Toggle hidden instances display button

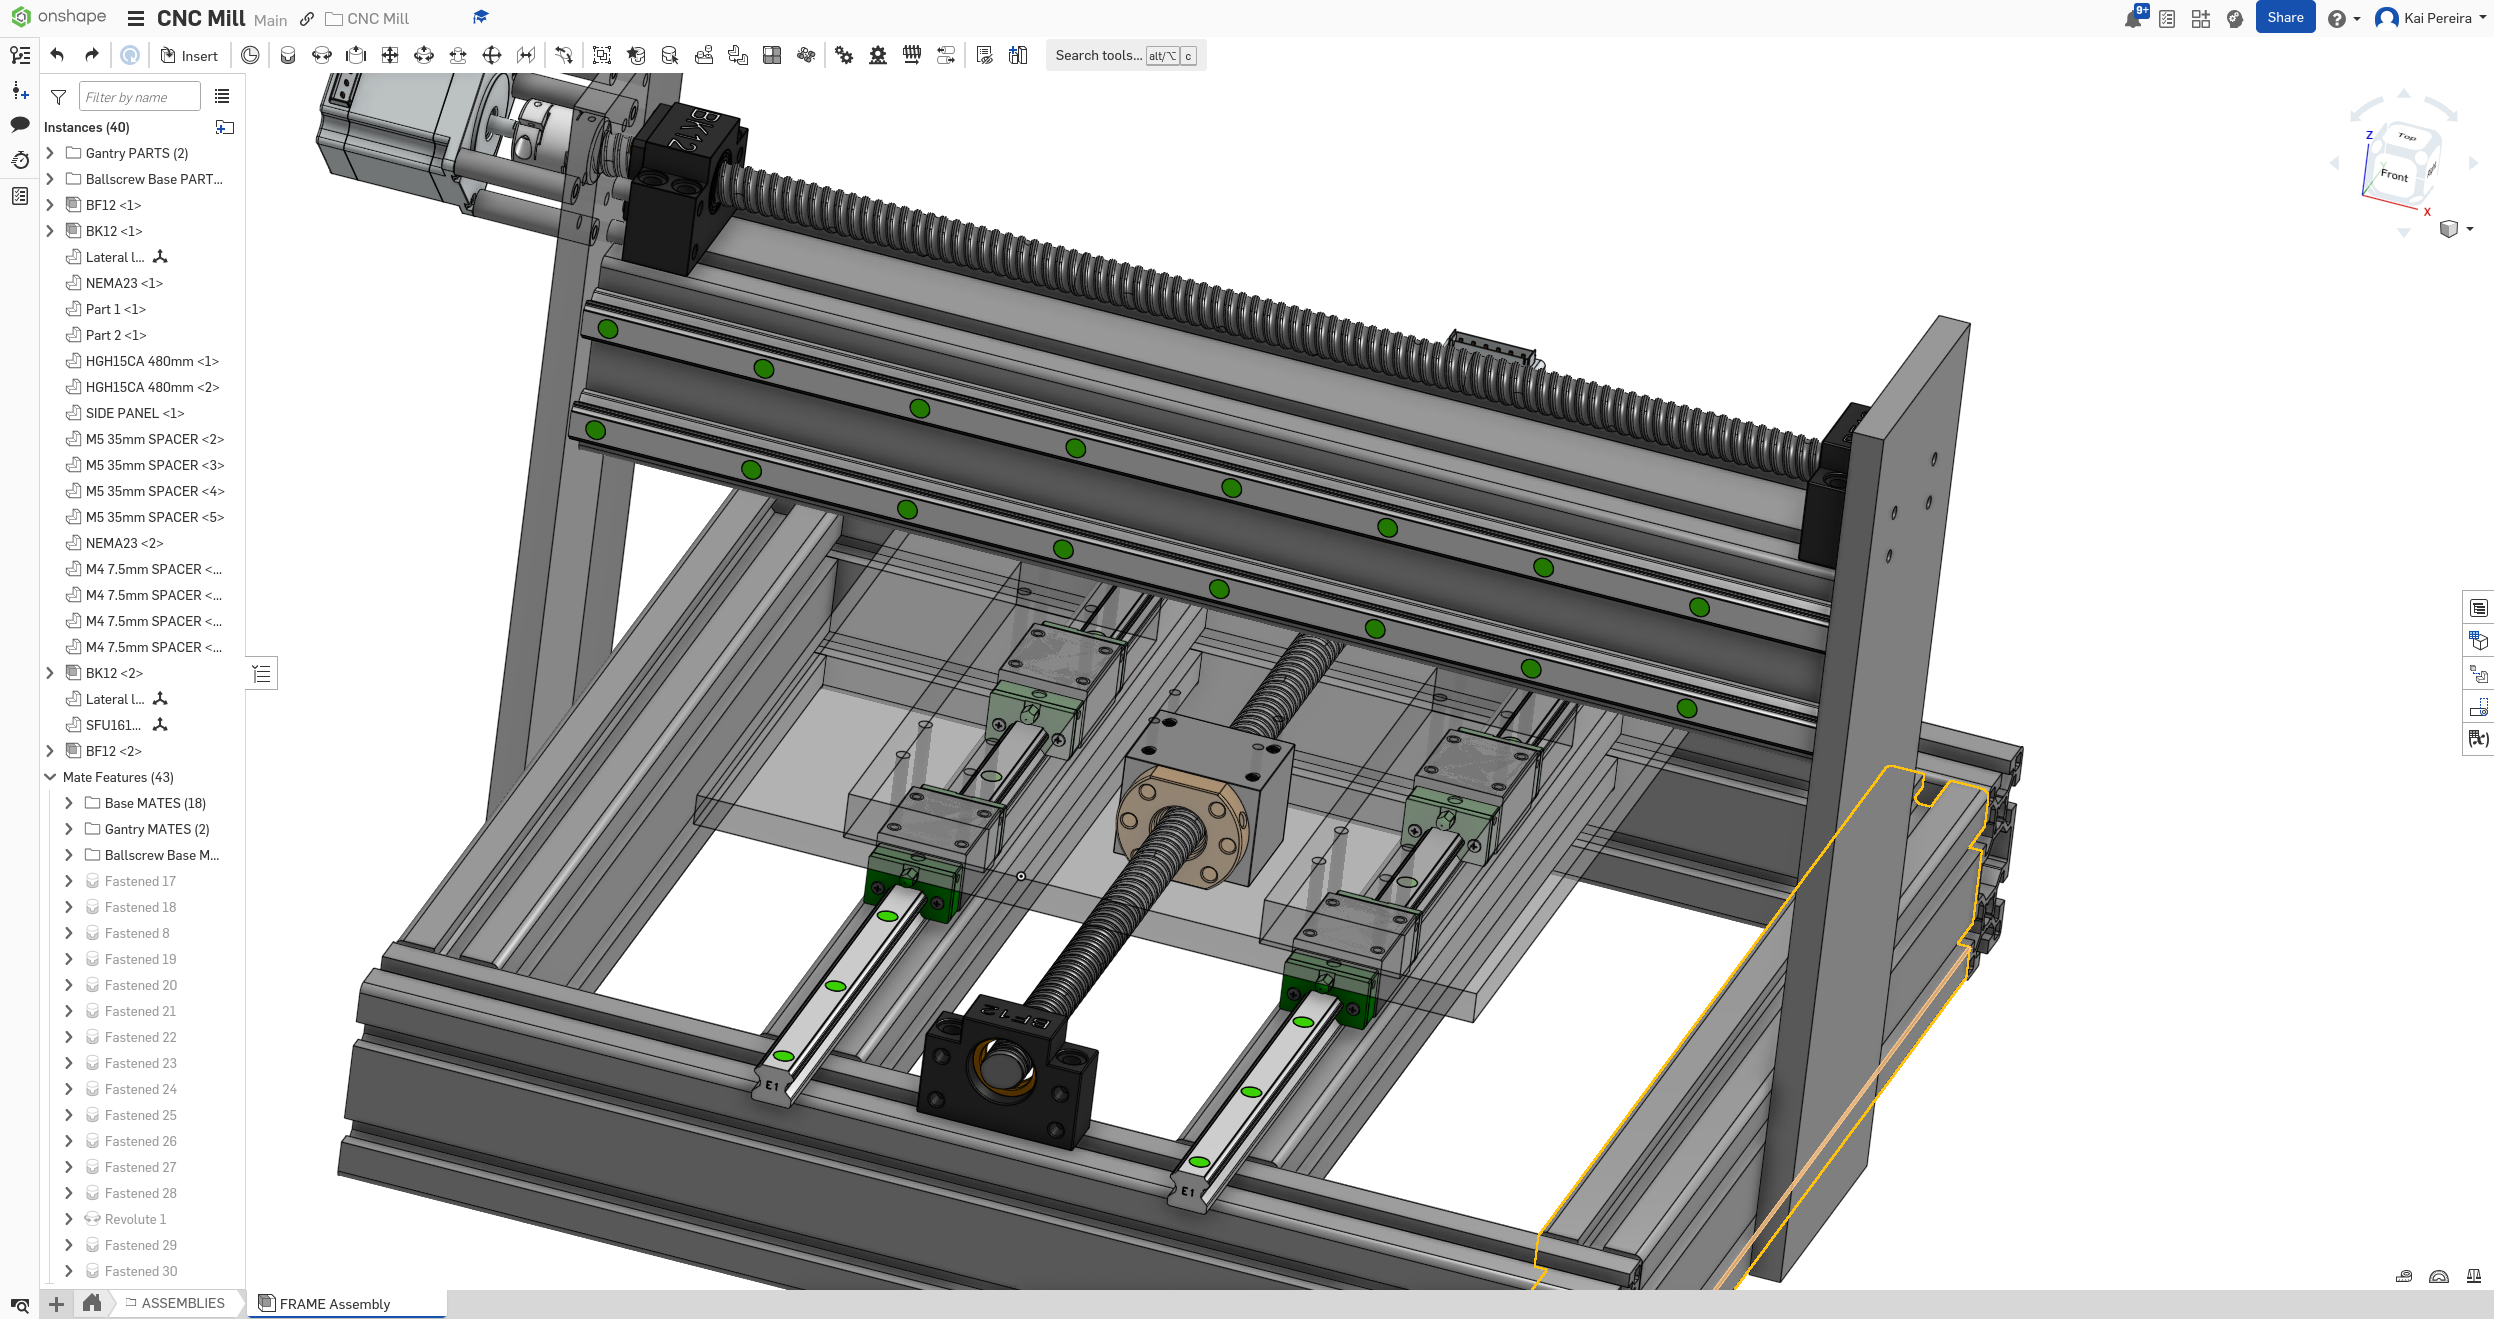point(985,55)
